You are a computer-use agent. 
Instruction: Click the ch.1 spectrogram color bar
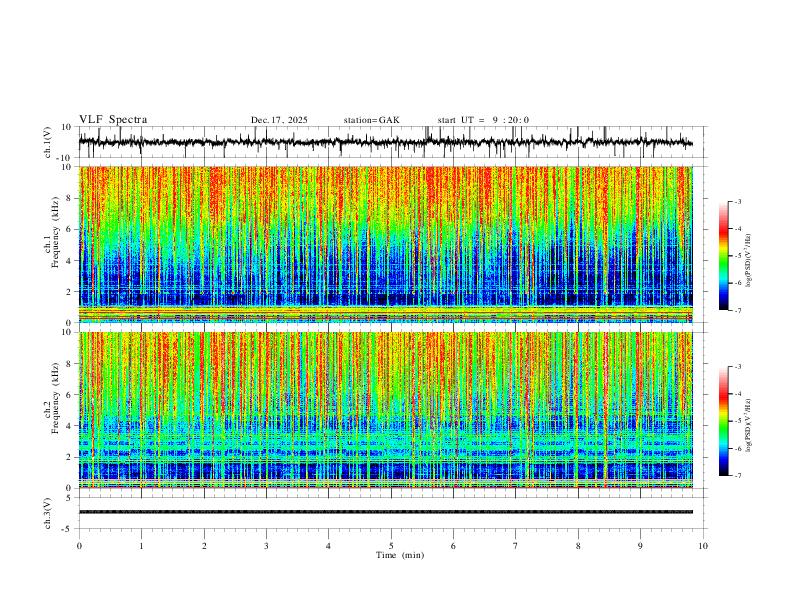coord(723,256)
